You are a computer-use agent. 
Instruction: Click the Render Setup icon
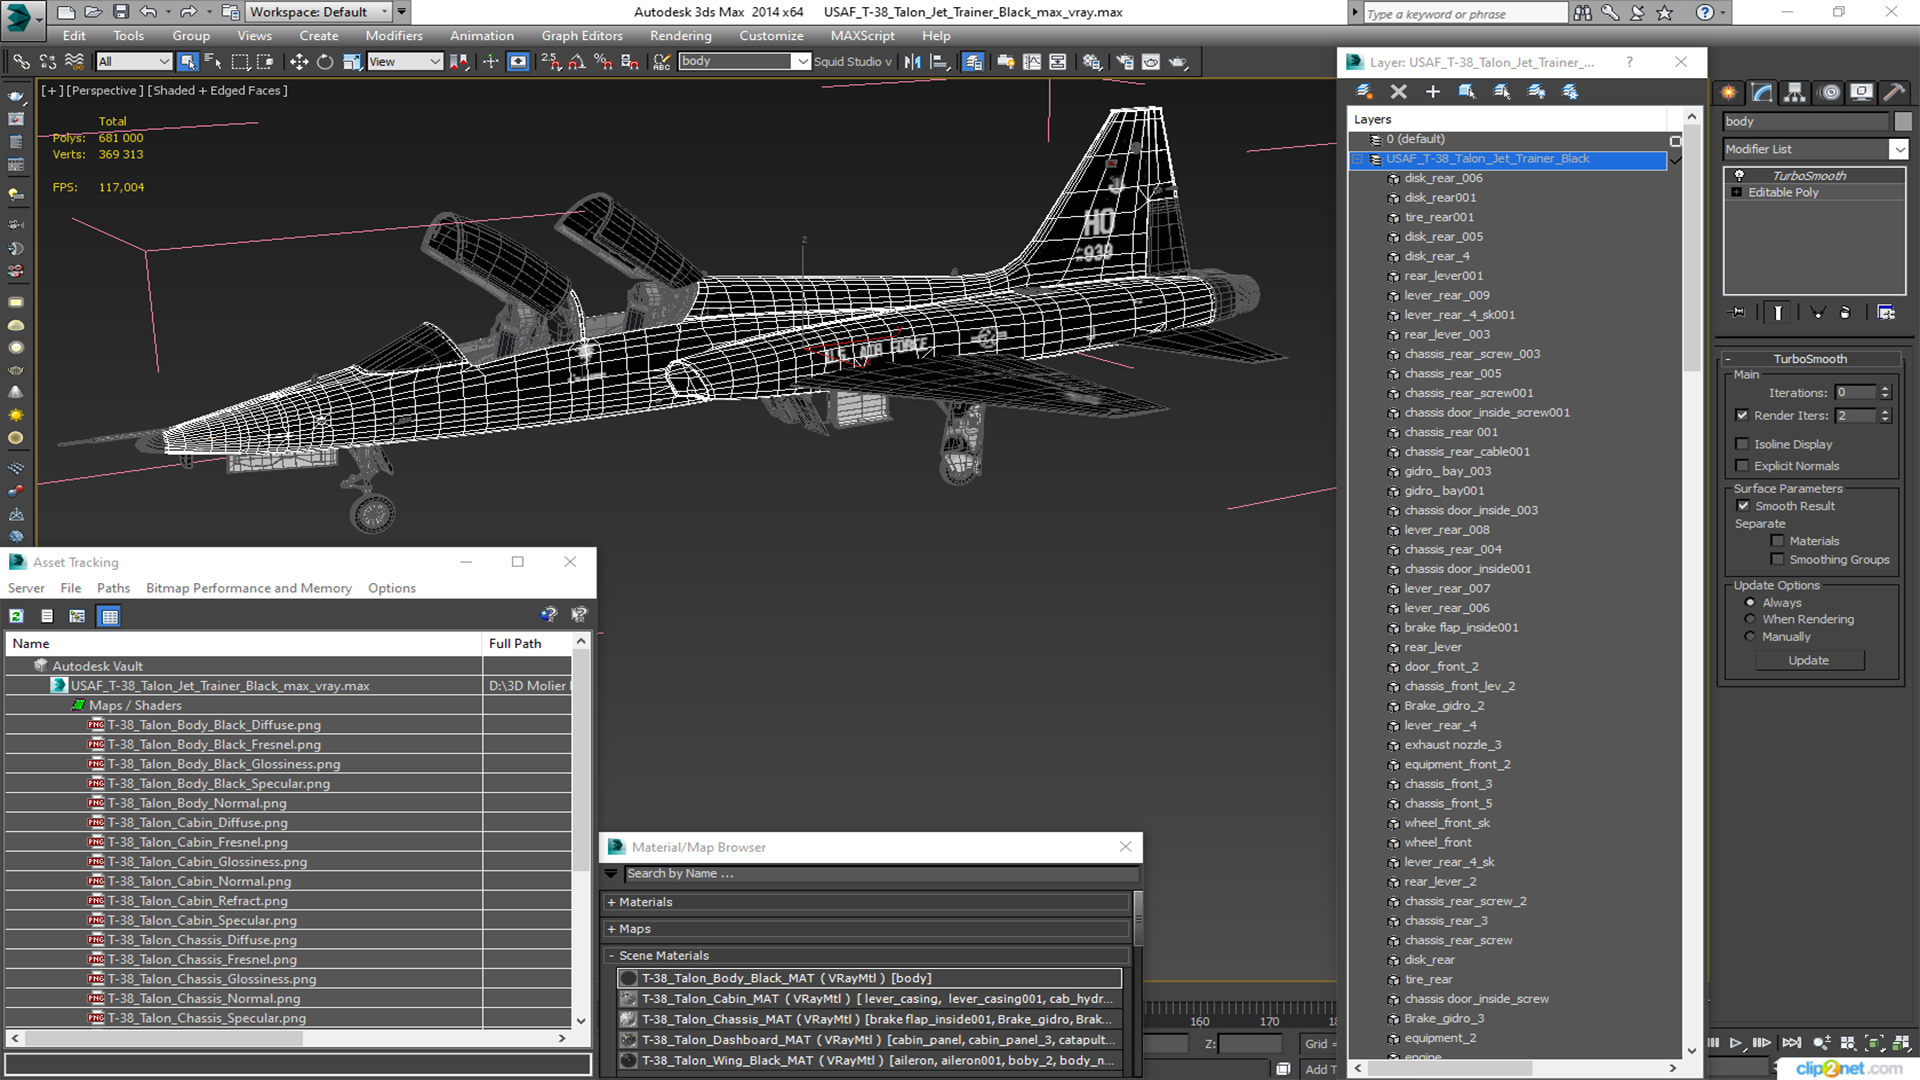[1125, 62]
